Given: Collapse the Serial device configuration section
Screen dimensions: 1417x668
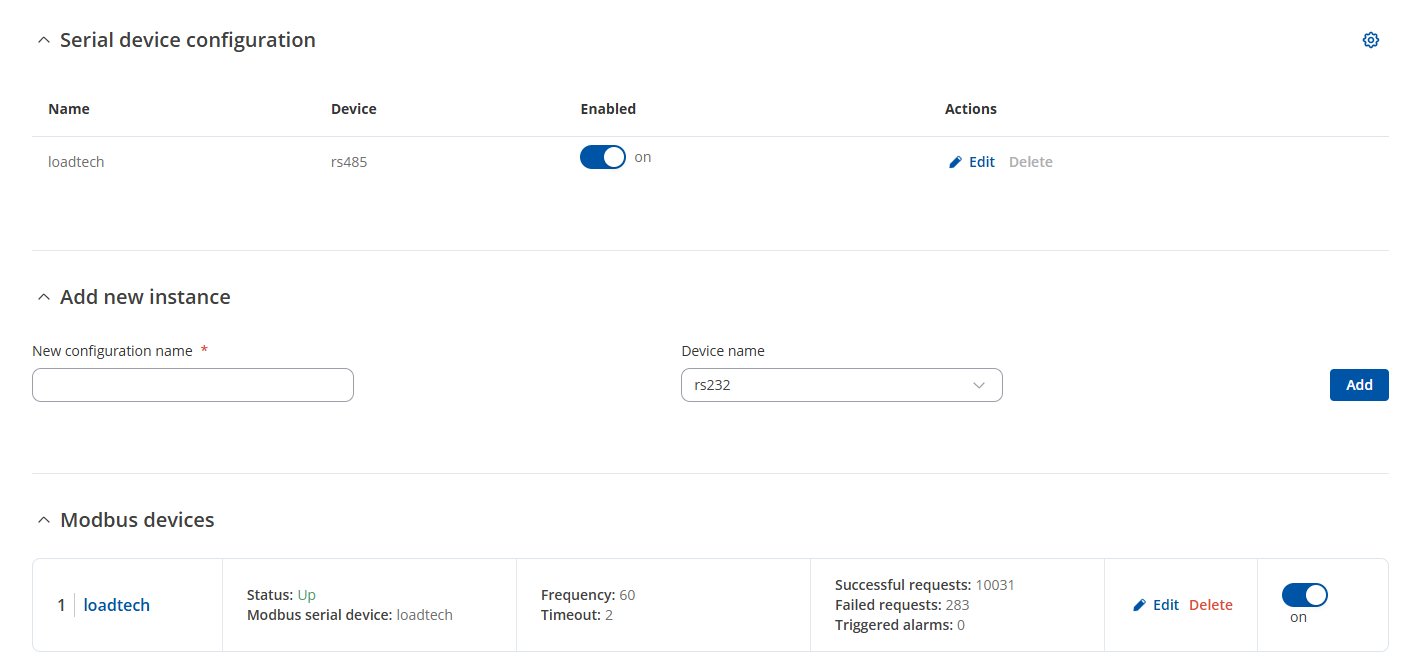Looking at the screenshot, I should 43,40.
